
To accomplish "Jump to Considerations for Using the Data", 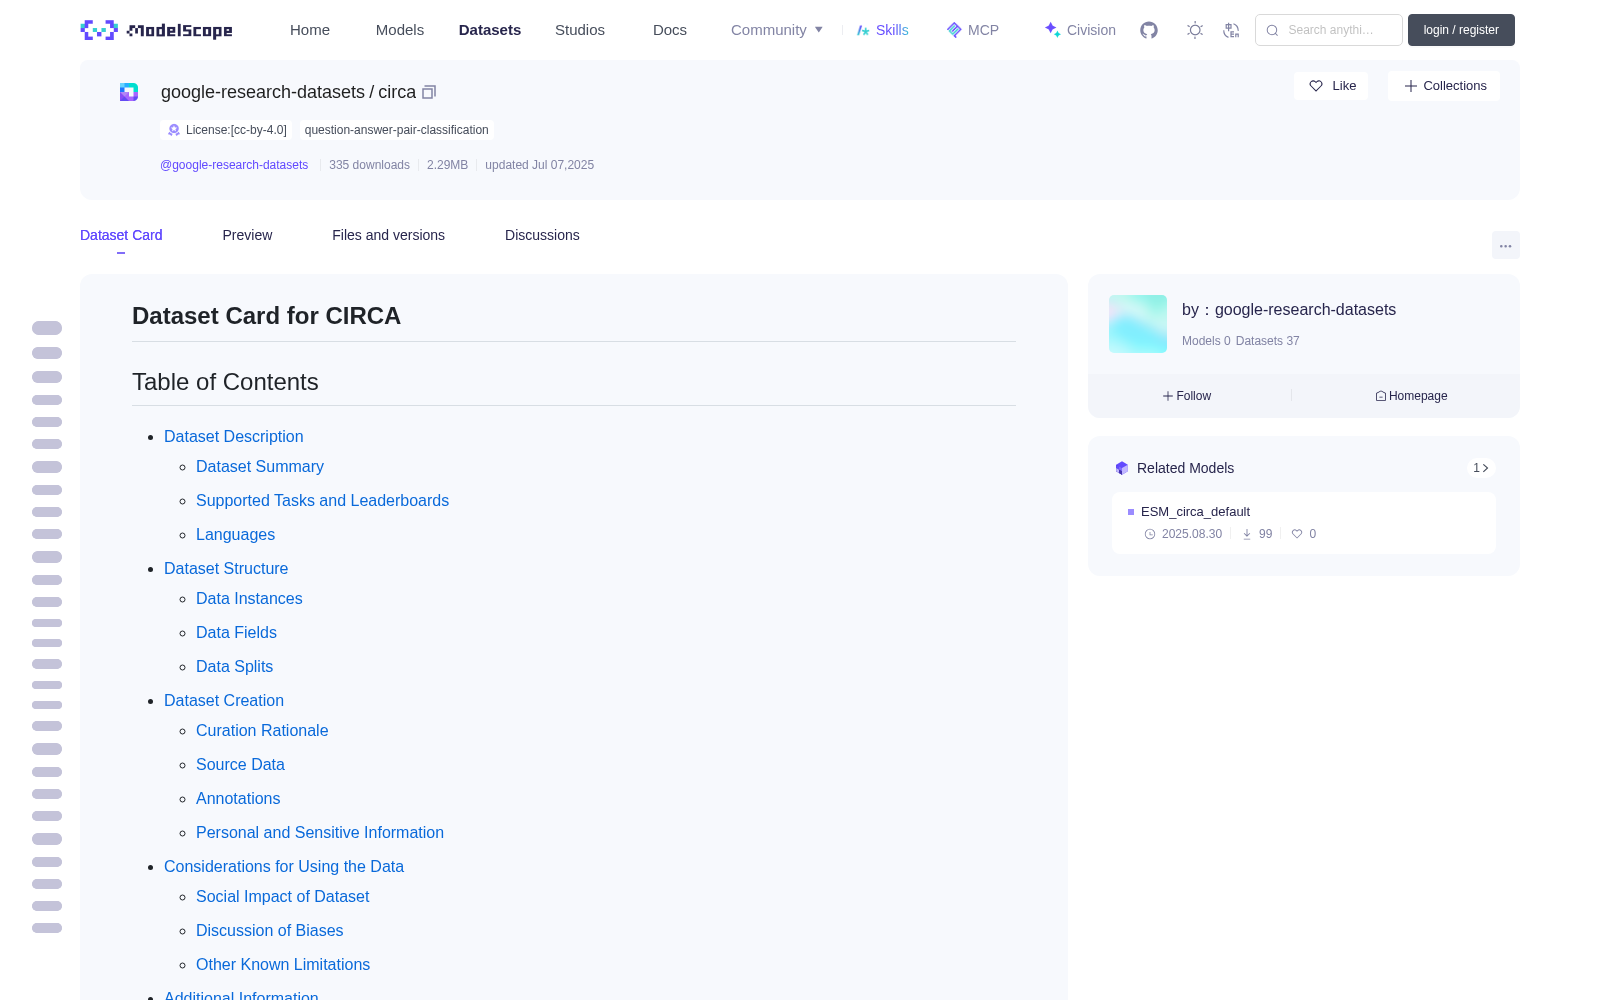I will 284,866.
